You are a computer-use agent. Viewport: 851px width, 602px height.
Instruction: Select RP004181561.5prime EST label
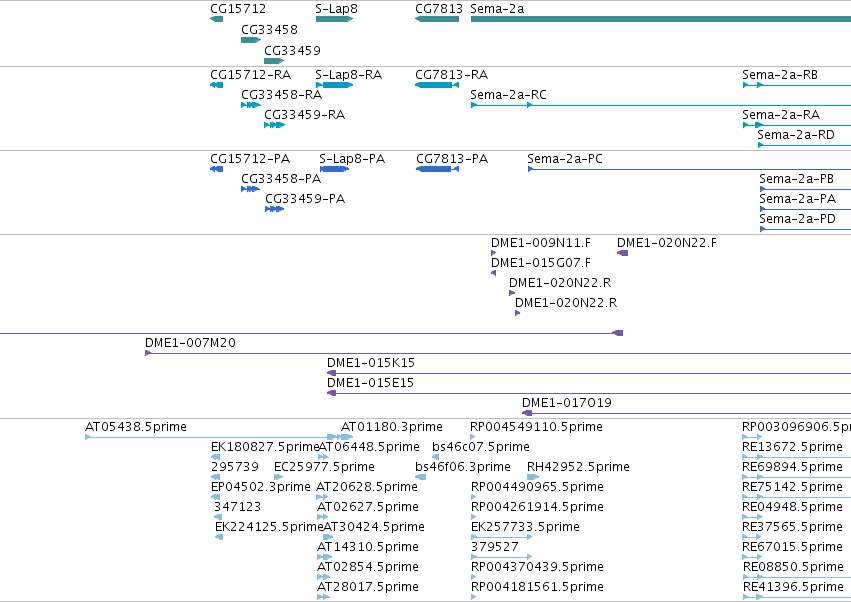point(537,587)
